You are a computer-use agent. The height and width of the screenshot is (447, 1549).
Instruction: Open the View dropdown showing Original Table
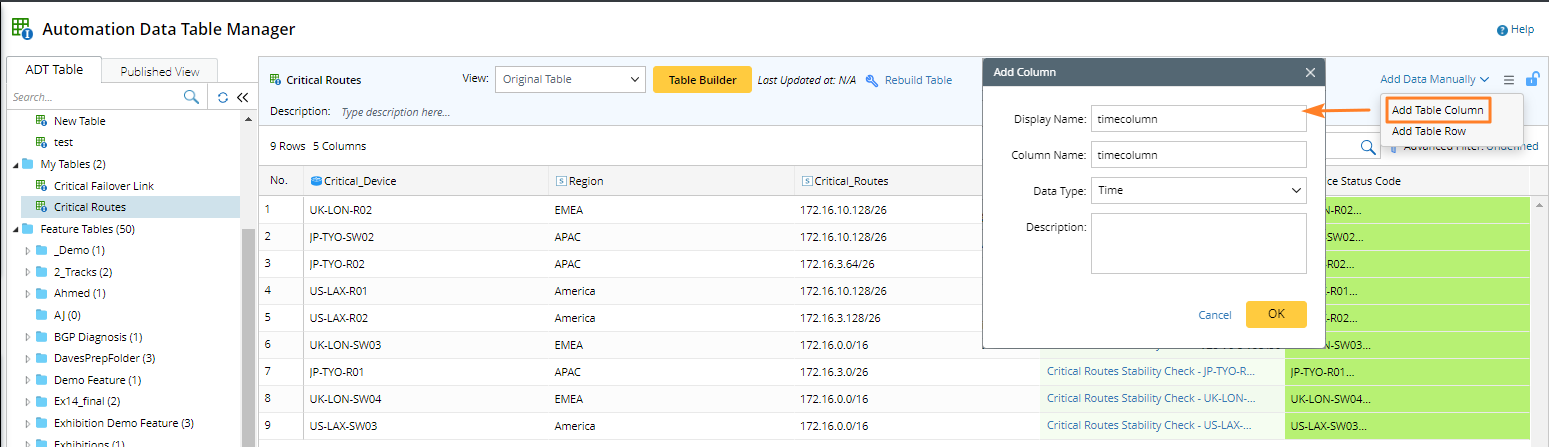pos(570,79)
